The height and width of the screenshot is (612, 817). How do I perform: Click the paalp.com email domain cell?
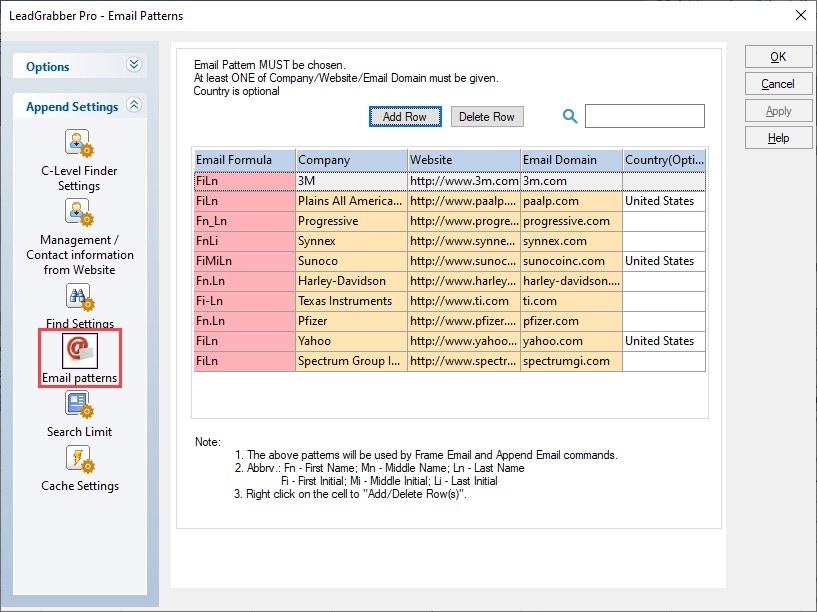572,201
